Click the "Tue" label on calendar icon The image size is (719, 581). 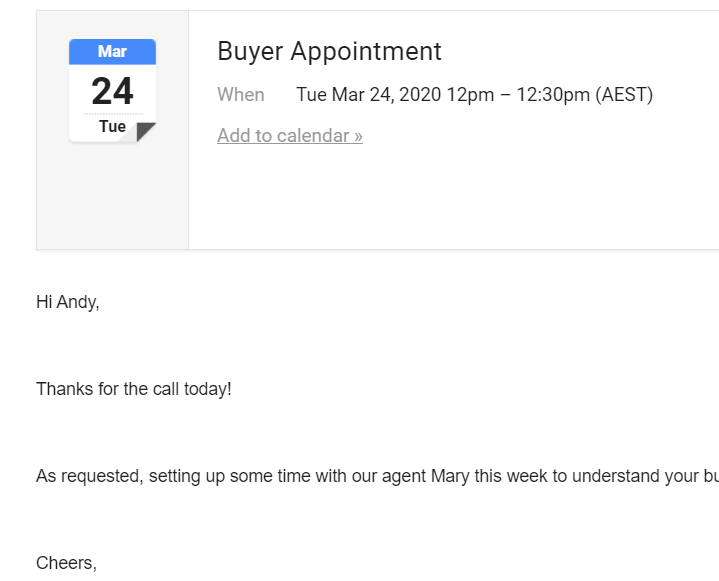click(112, 126)
